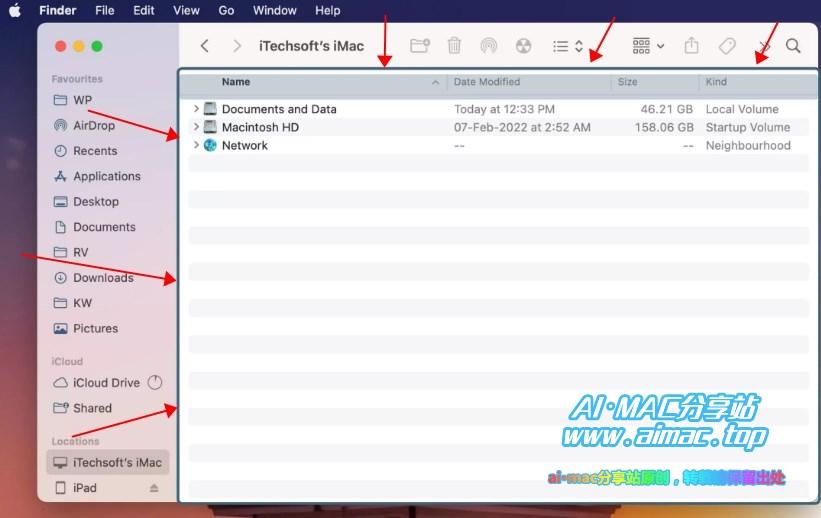Open the Help menu
The image size is (821, 518).
[x=328, y=10]
